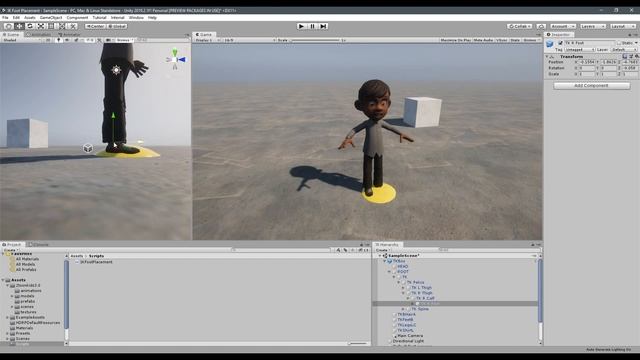Image resolution: width=640 pixels, height=360 pixels.
Task: Select the Rect transform tool
Action: [x=51, y=26]
